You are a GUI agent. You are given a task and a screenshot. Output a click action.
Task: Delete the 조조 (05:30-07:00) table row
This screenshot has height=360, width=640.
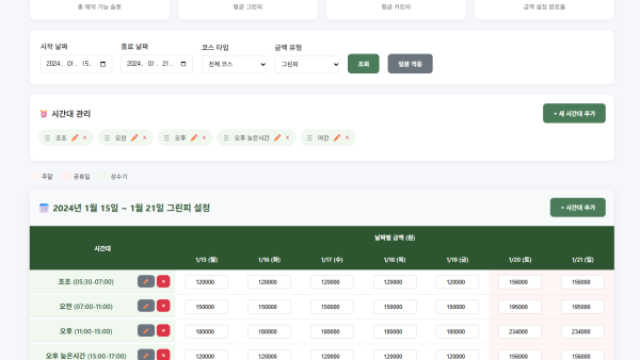tap(163, 282)
